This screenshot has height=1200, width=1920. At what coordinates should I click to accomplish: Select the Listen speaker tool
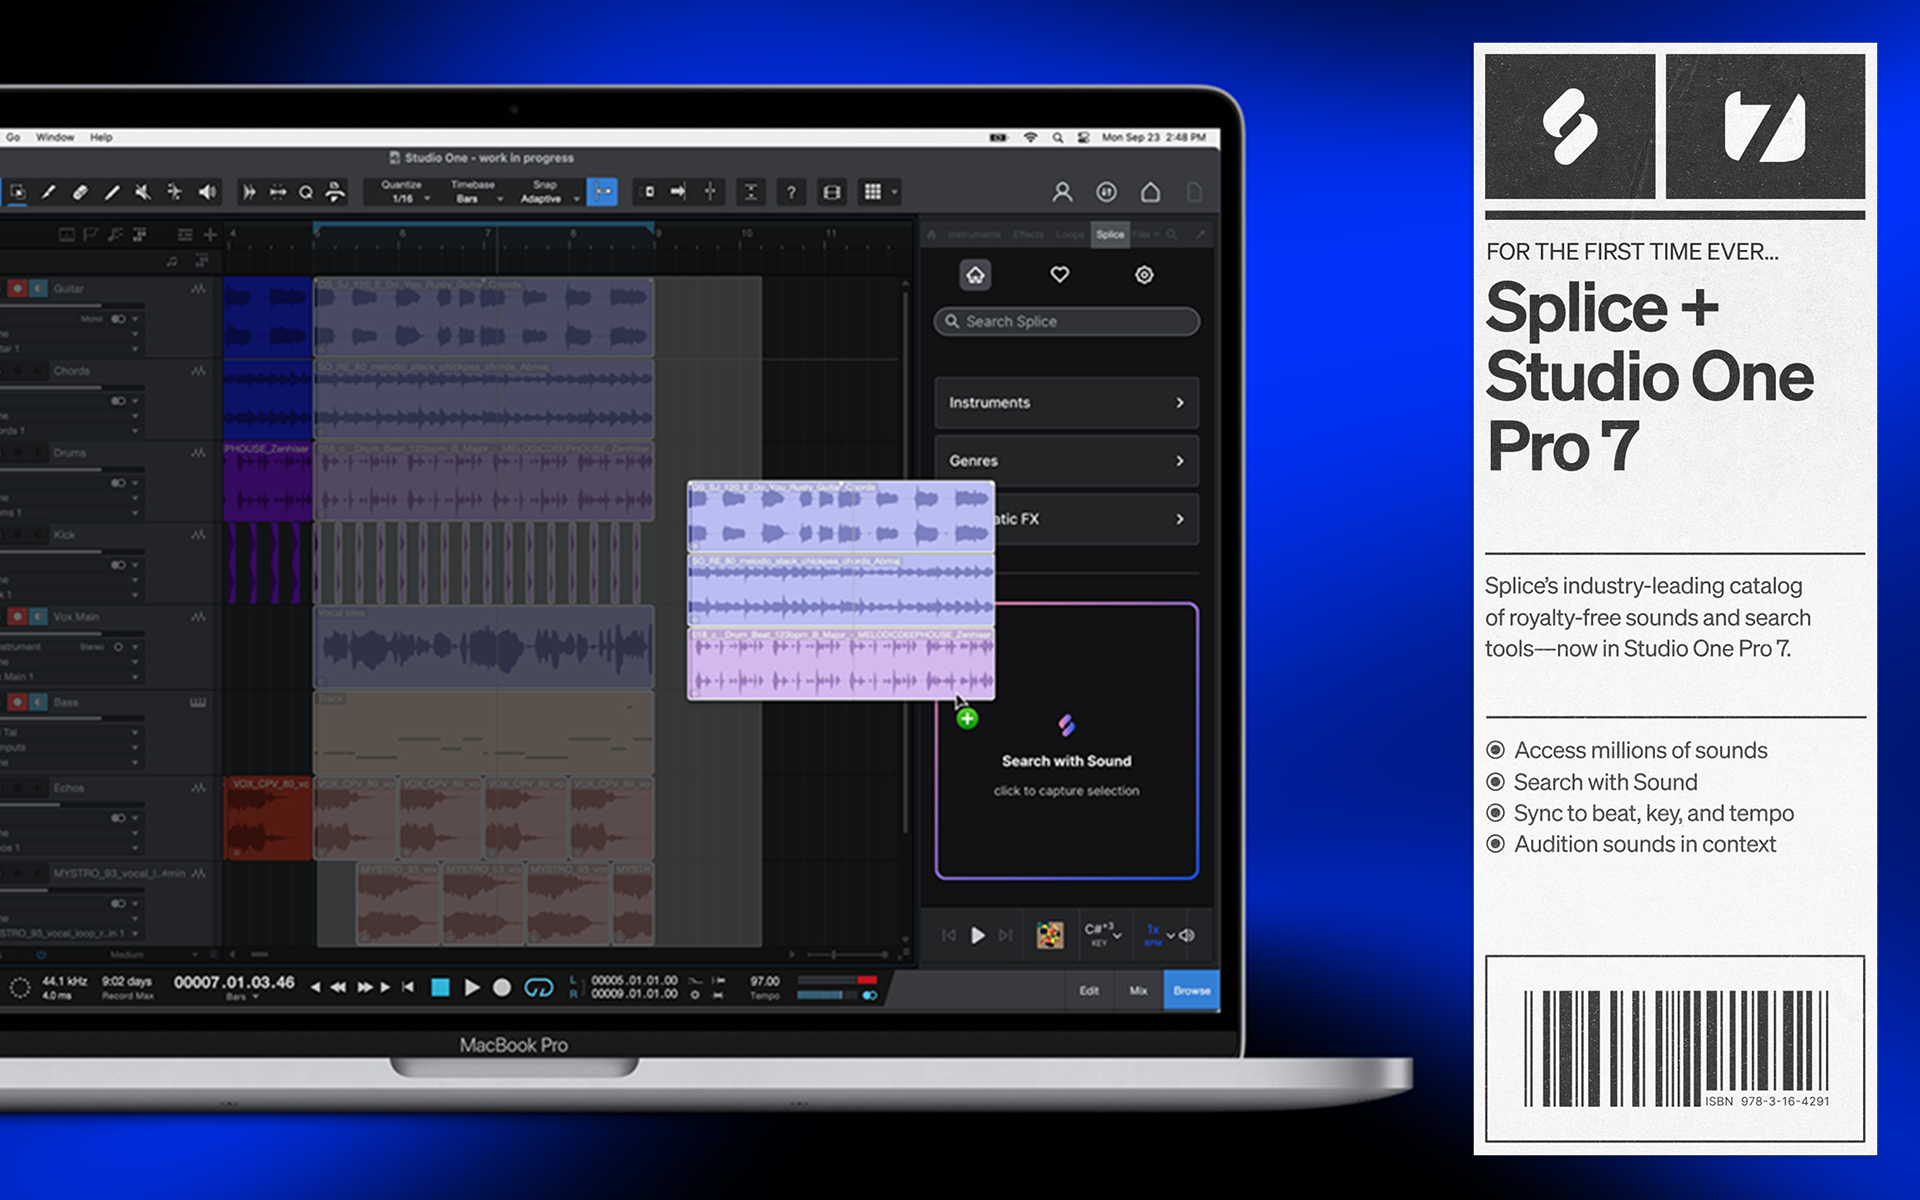pyautogui.click(x=207, y=192)
